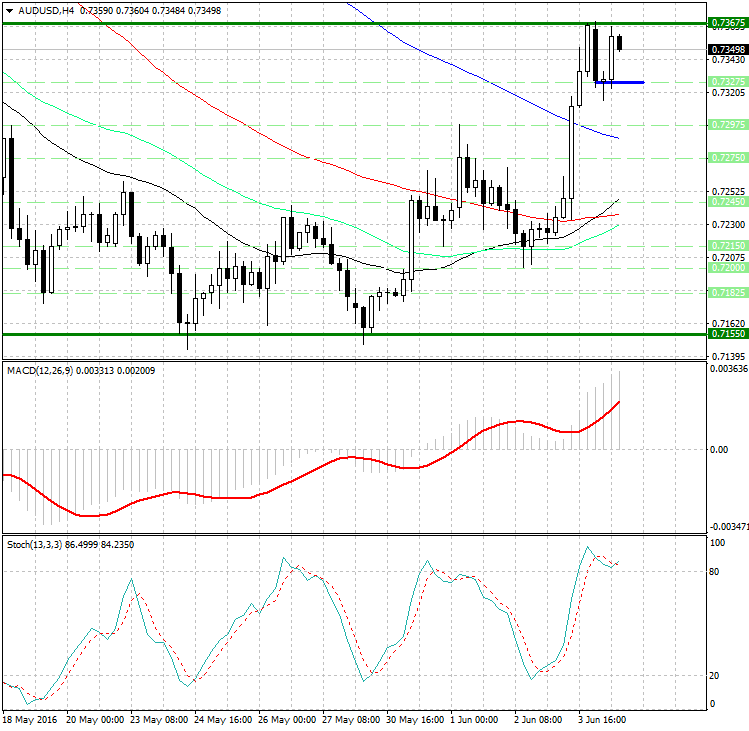Select the thick green support line at 0.71550
Screen dimensions: 749x731
pos(354,334)
